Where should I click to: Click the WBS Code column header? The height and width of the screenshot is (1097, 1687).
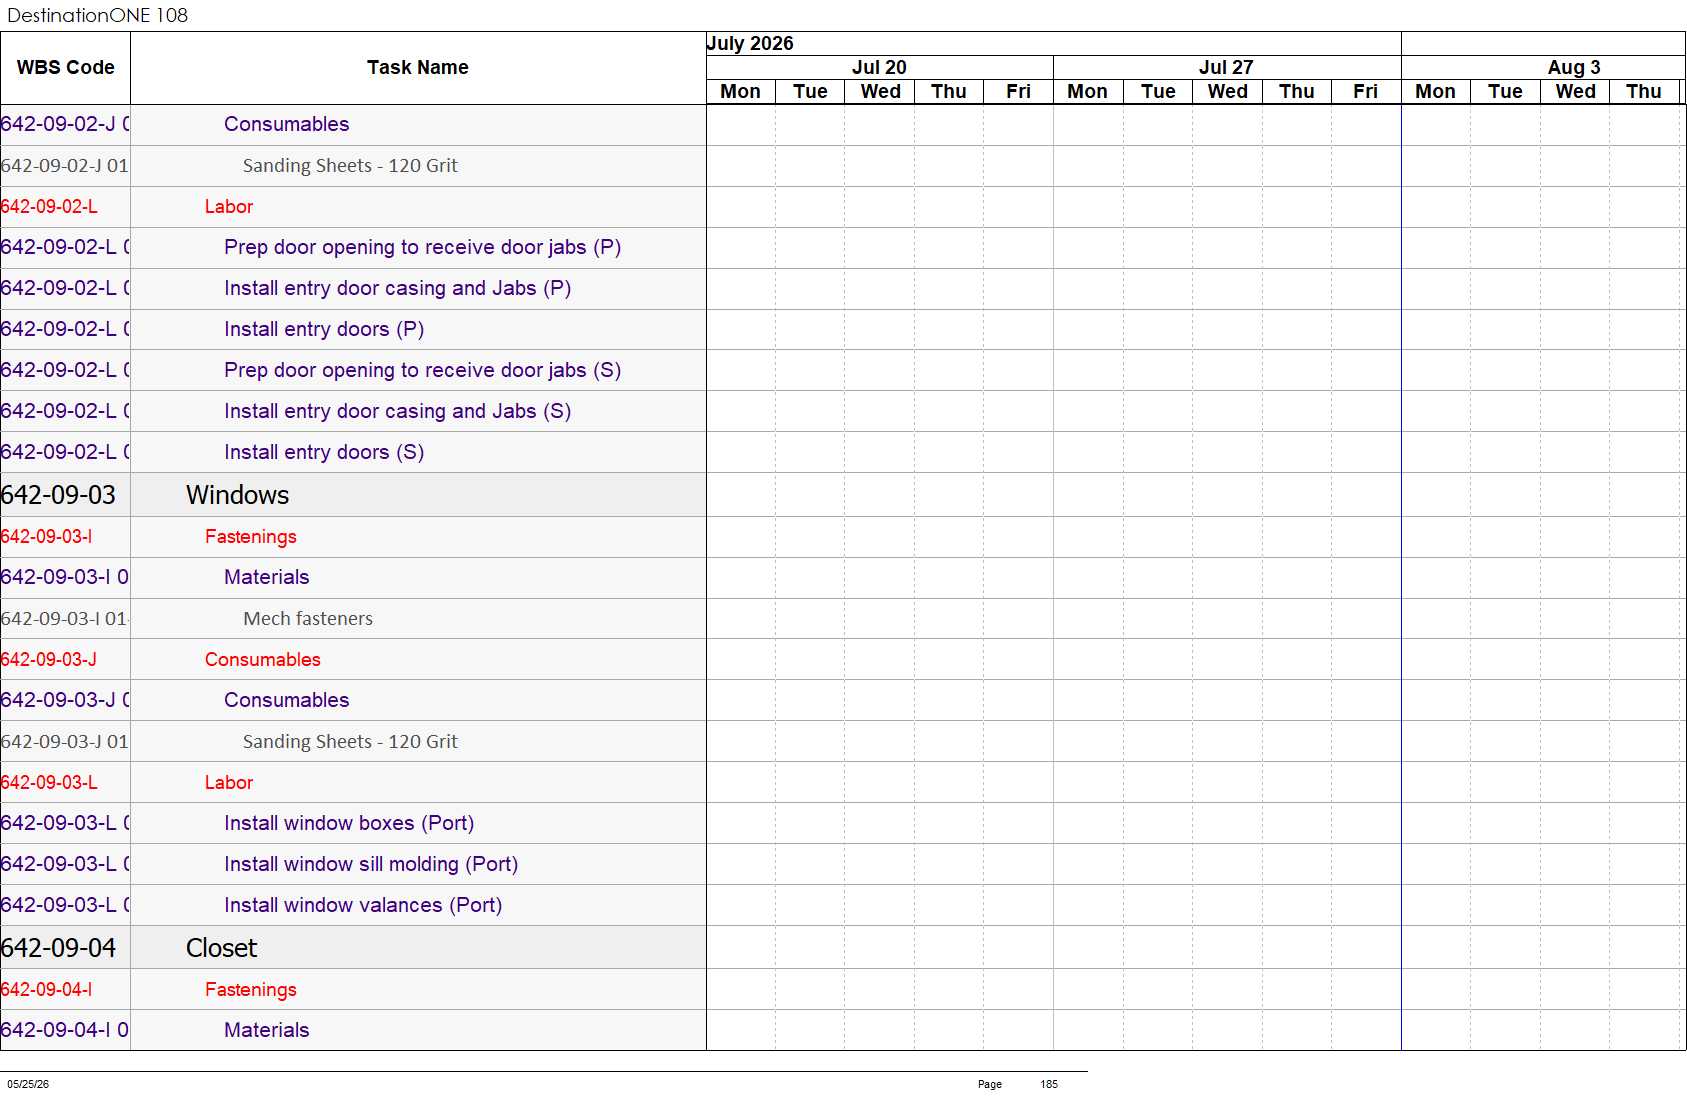coord(65,68)
